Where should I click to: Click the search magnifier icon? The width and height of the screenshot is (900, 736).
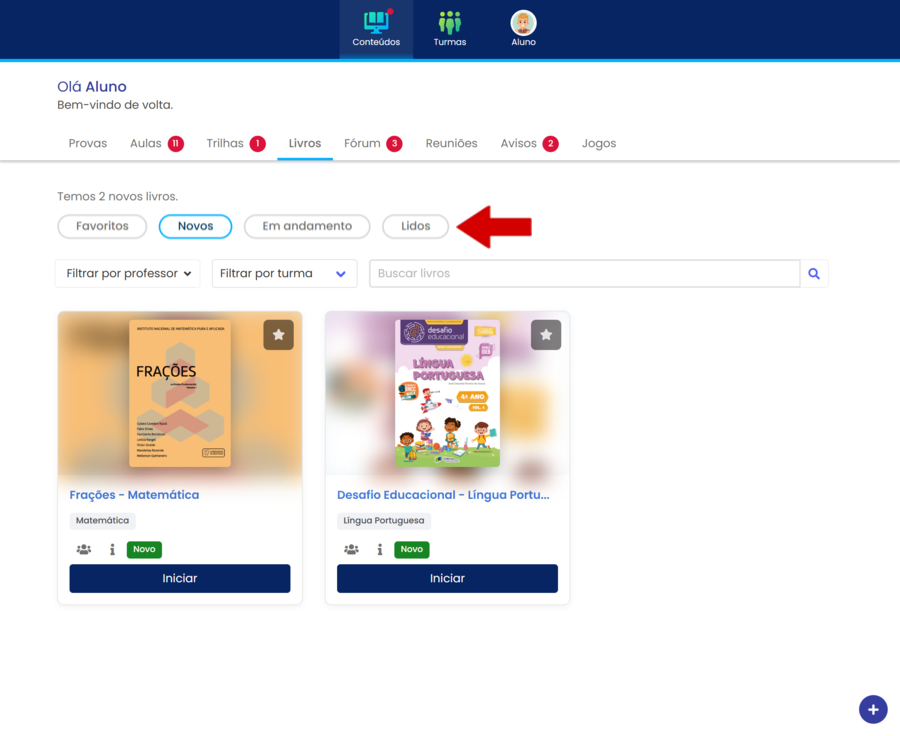(814, 274)
